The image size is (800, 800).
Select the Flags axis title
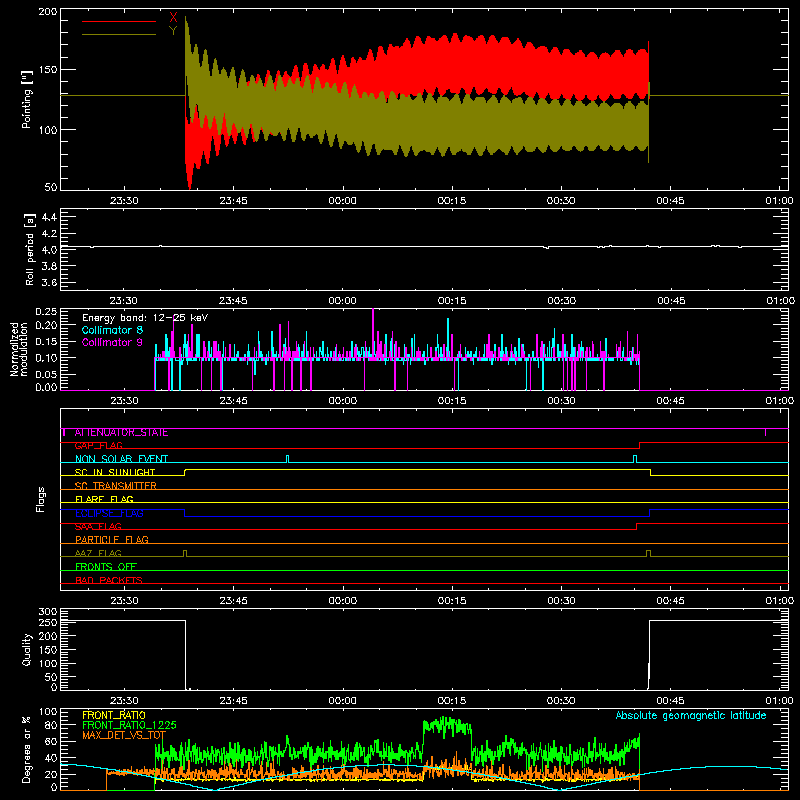pyautogui.click(x=40, y=499)
